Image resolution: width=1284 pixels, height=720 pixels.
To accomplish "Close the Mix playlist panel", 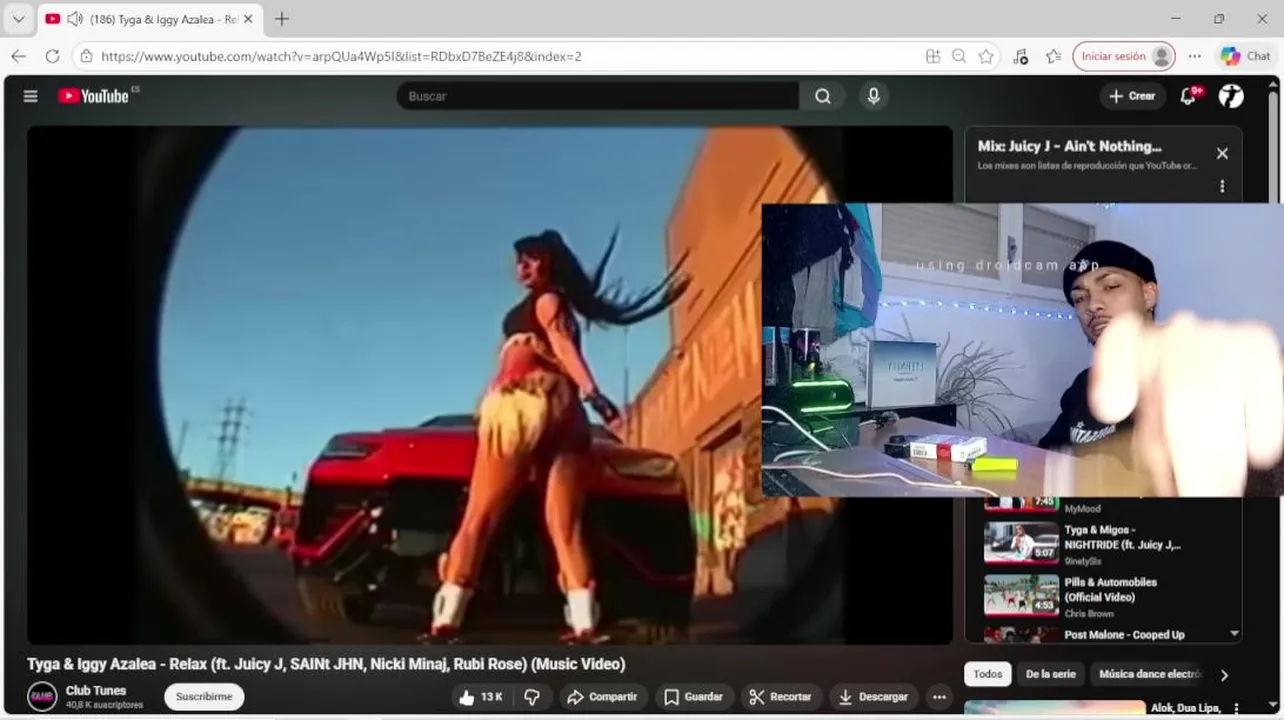I will [1221, 153].
